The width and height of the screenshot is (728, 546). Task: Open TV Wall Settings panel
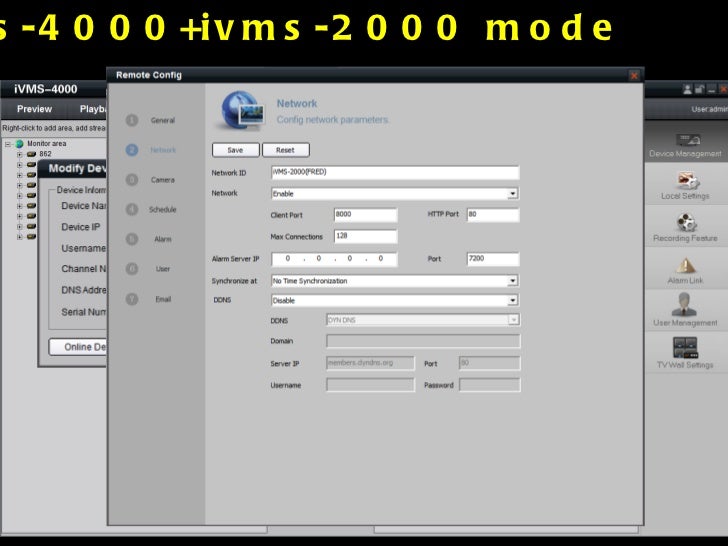pyautogui.click(x=685, y=353)
